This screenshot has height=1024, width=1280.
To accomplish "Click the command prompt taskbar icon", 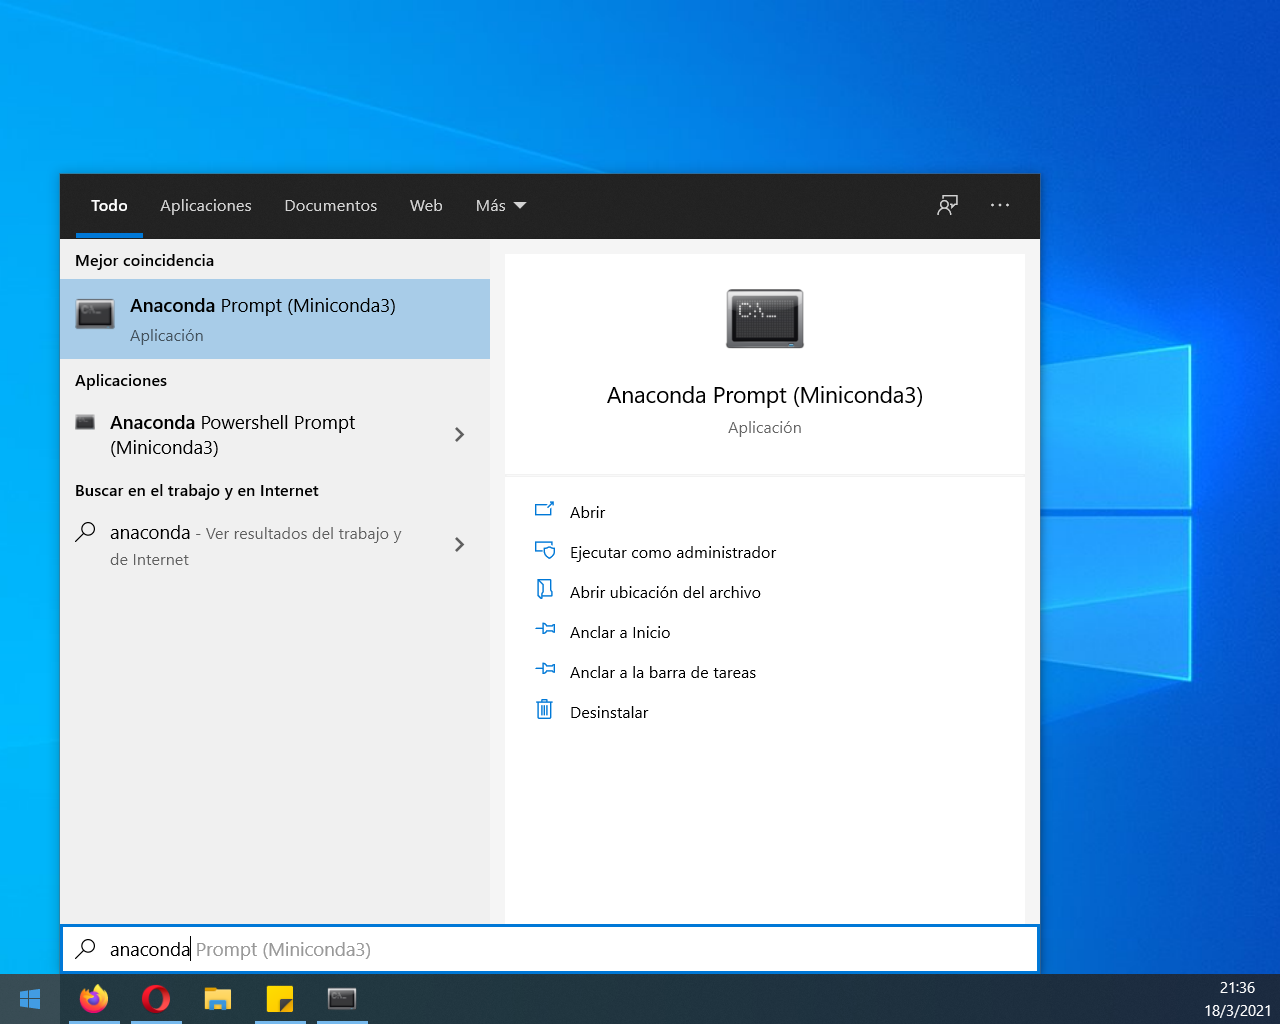I will pos(342,999).
